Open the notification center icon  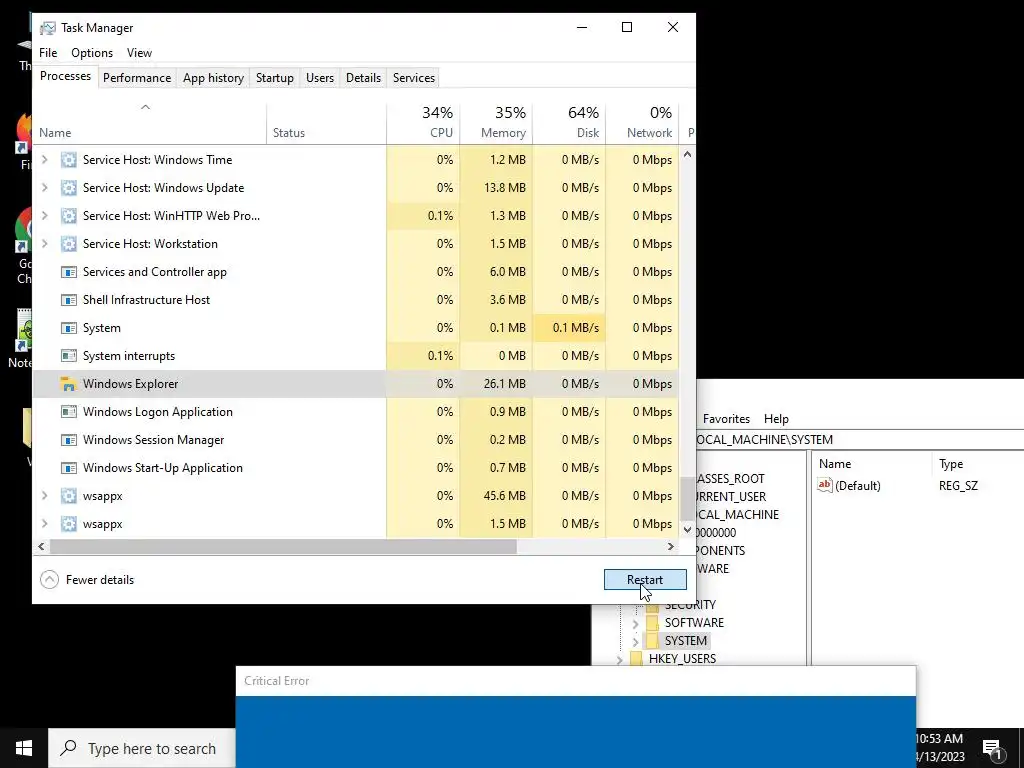tap(992, 749)
